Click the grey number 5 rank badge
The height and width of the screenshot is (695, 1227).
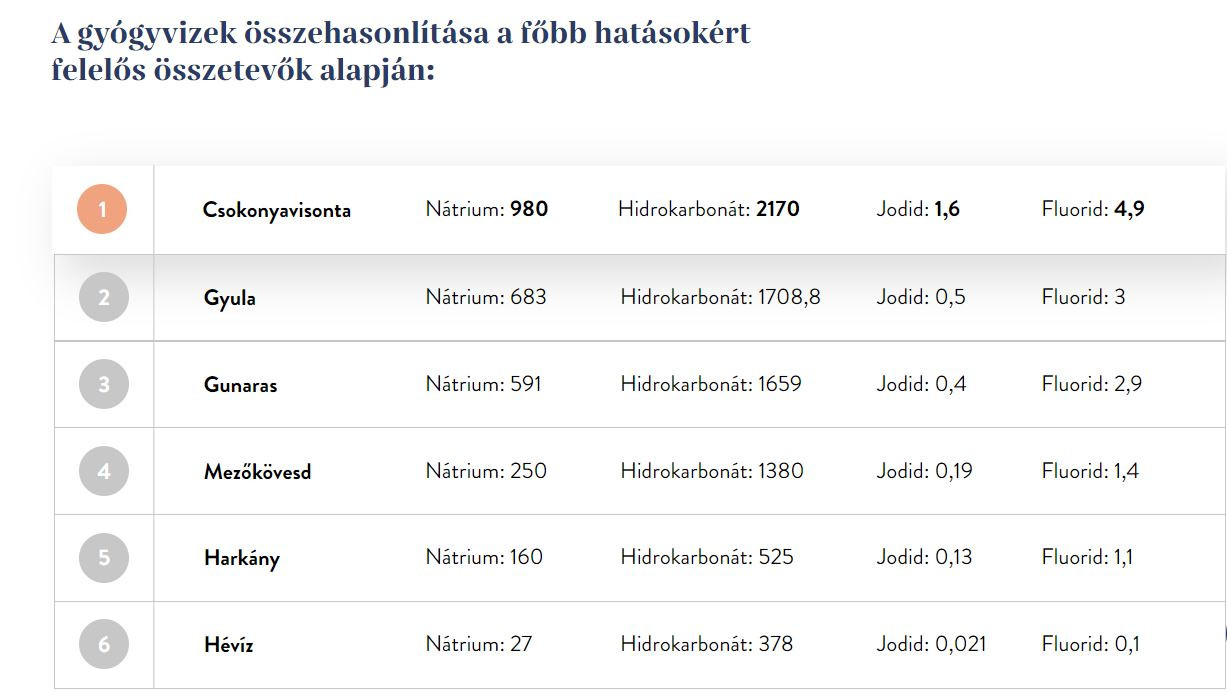point(104,557)
